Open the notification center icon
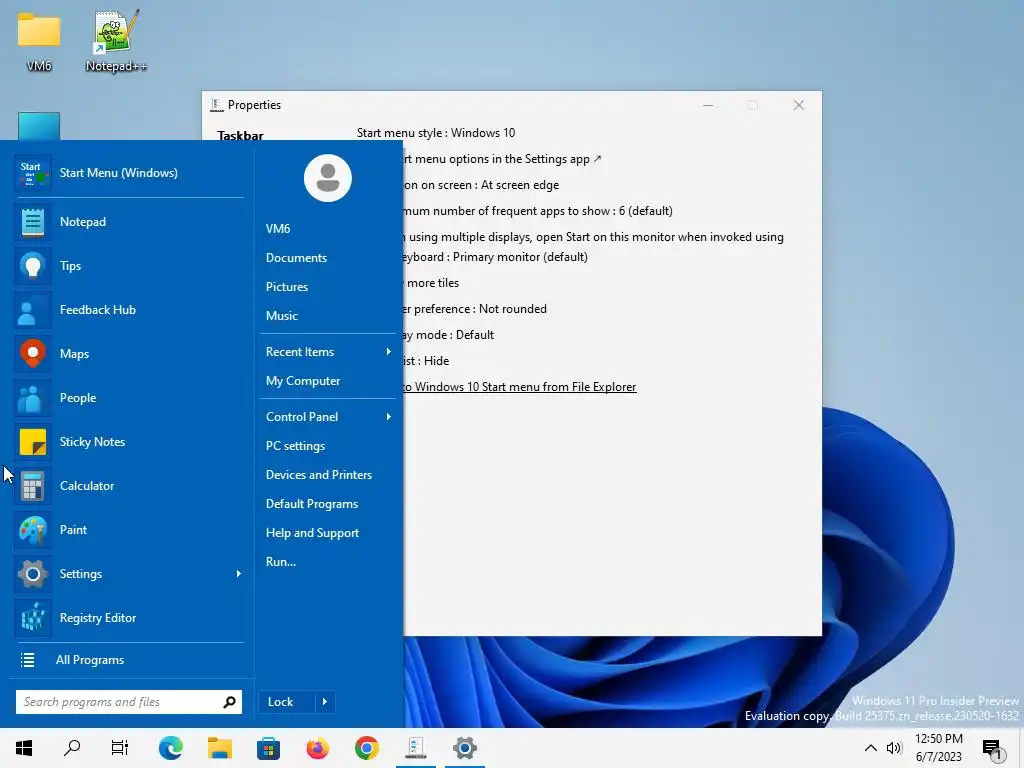The height and width of the screenshot is (768, 1024). coord(992,749)
